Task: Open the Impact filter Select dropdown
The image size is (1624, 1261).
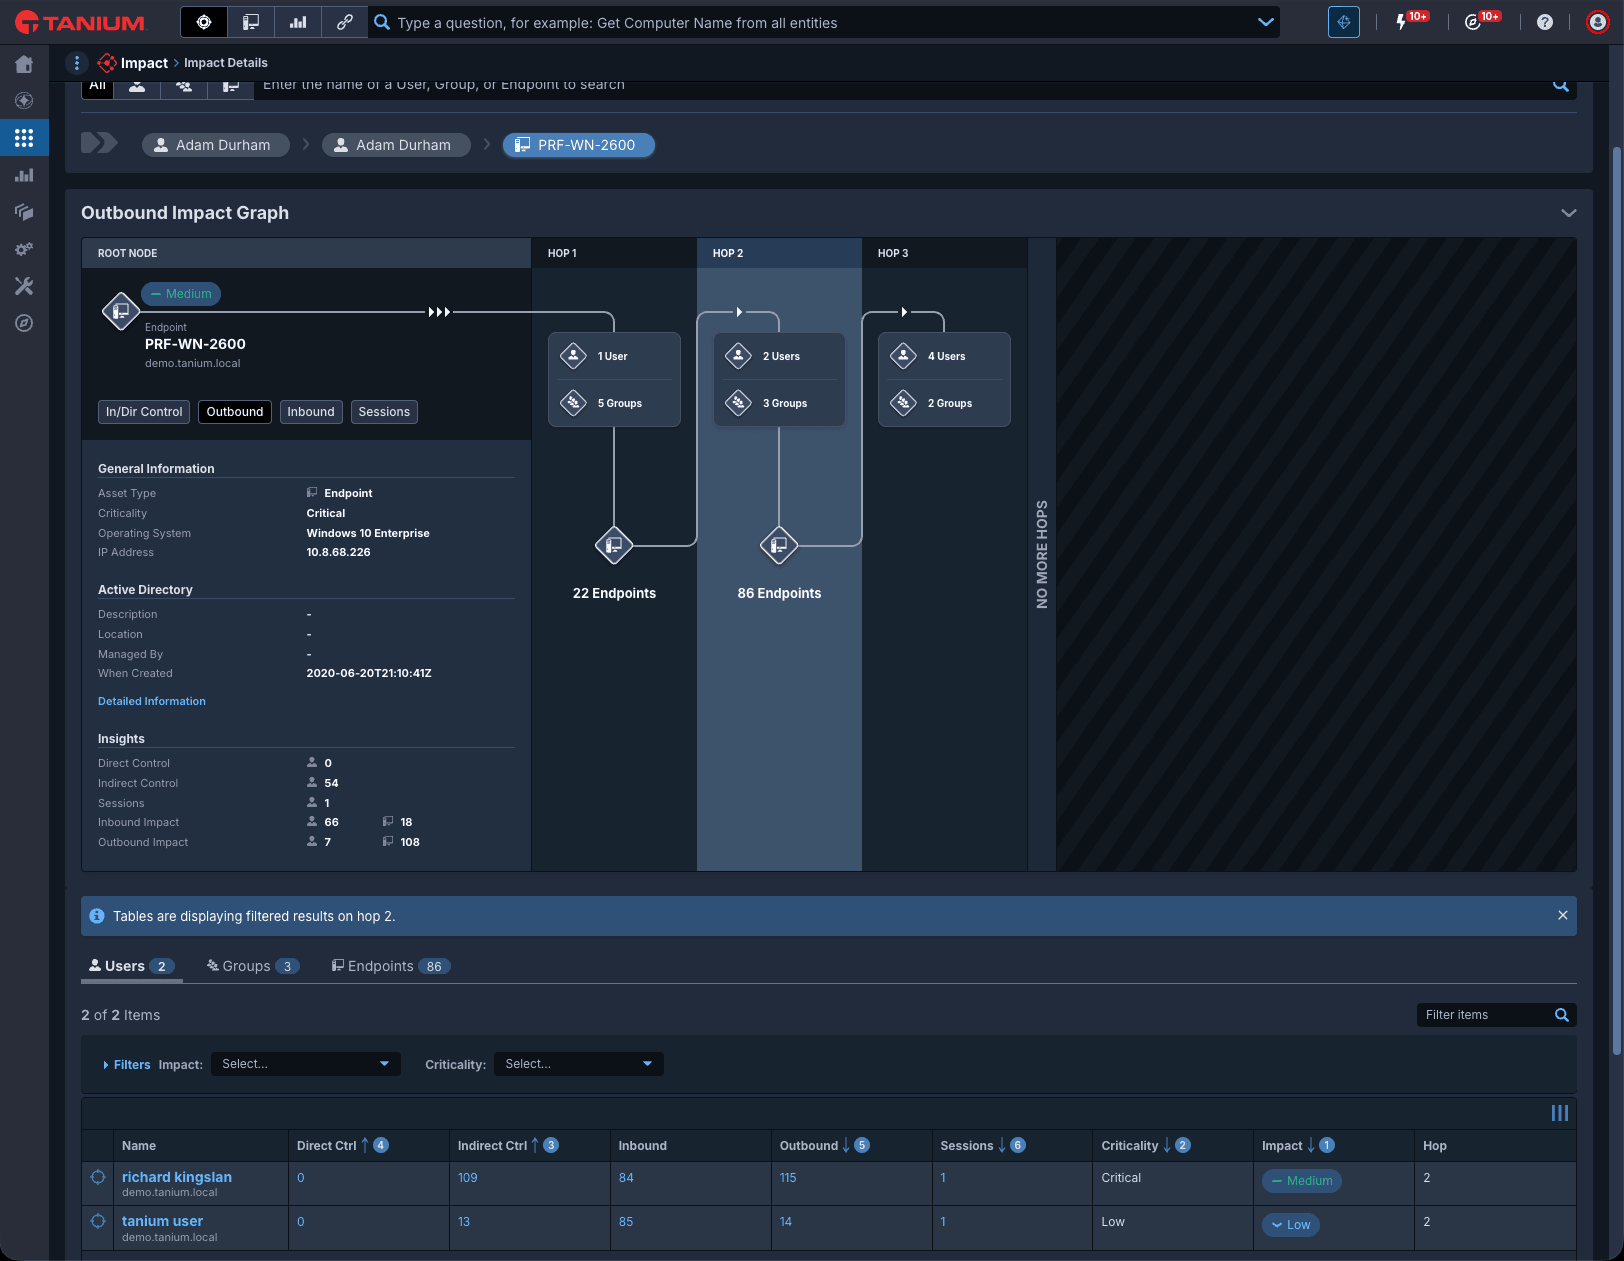Action: 306,1064
